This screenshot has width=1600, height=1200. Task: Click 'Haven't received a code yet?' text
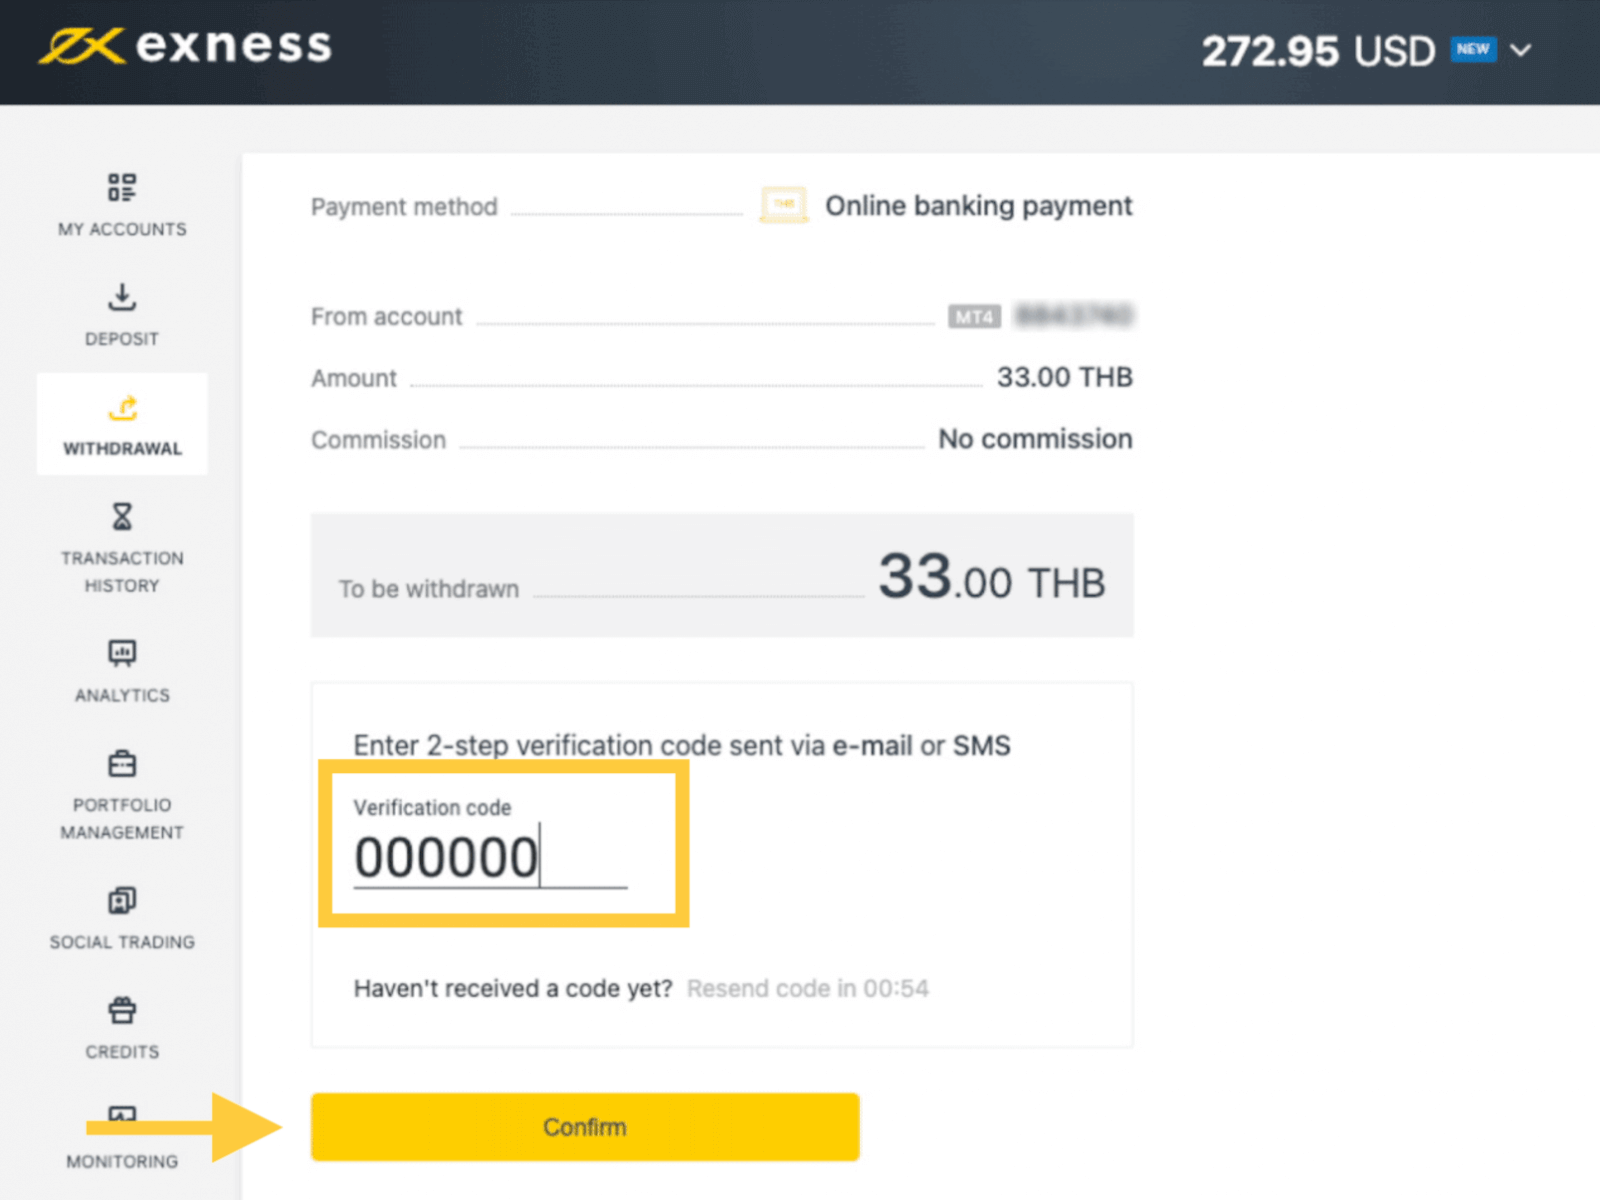[513, 989]
